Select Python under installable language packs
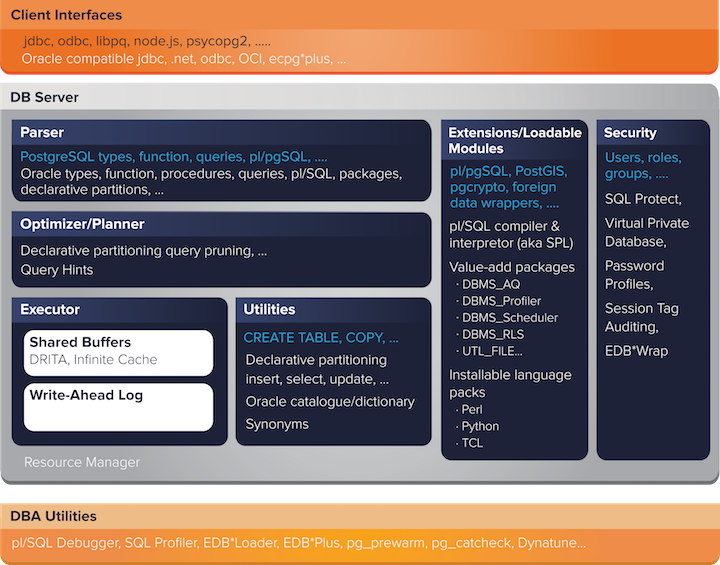The height and width of the screenshot is (565, 720). [480, 426]
